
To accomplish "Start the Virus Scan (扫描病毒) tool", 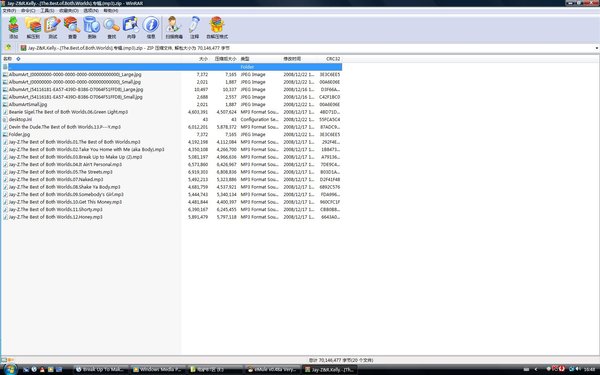I will pyautogui.click(x=174, y=28).
